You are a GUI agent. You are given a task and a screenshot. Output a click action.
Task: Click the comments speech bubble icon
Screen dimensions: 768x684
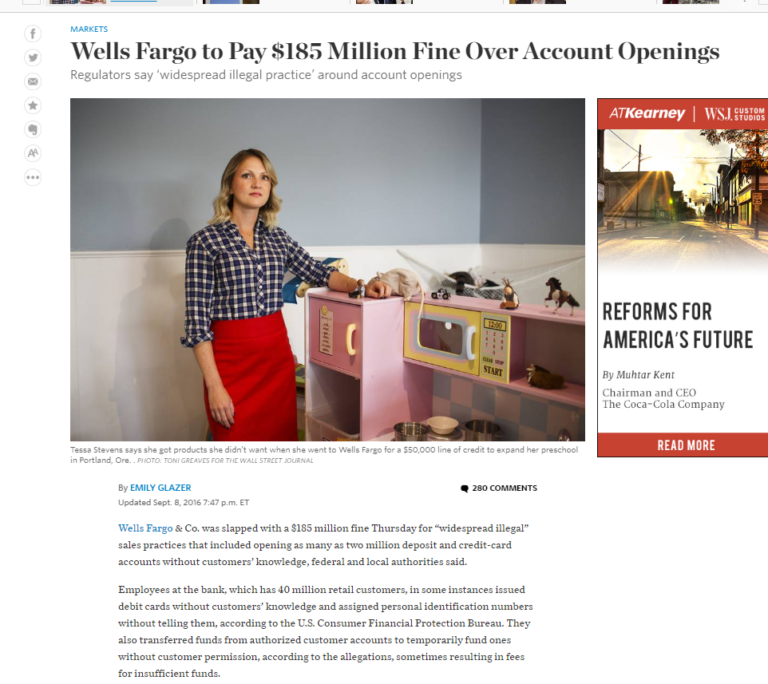coord(464,489)
